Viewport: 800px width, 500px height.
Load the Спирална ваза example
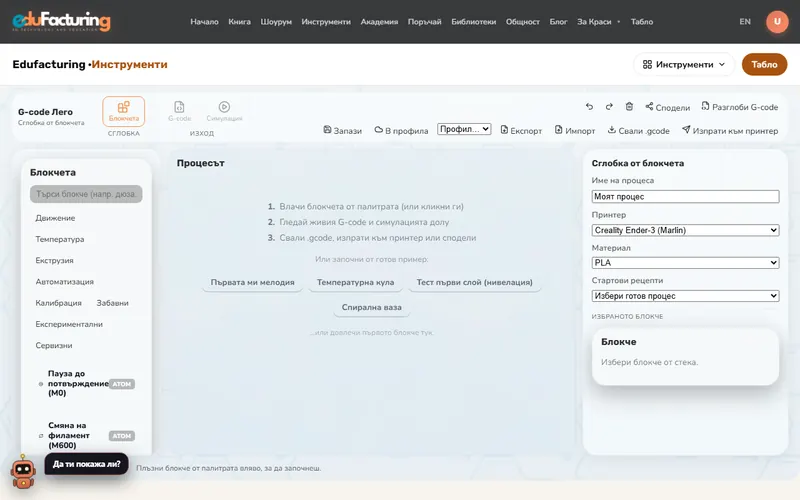pyautogui.click(x=371, y=307)
